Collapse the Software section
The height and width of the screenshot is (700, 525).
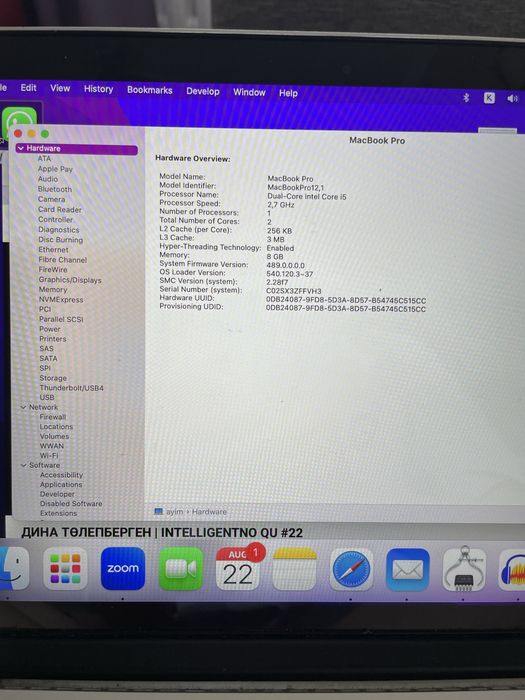pyautogui.click(x=23, y=465)
